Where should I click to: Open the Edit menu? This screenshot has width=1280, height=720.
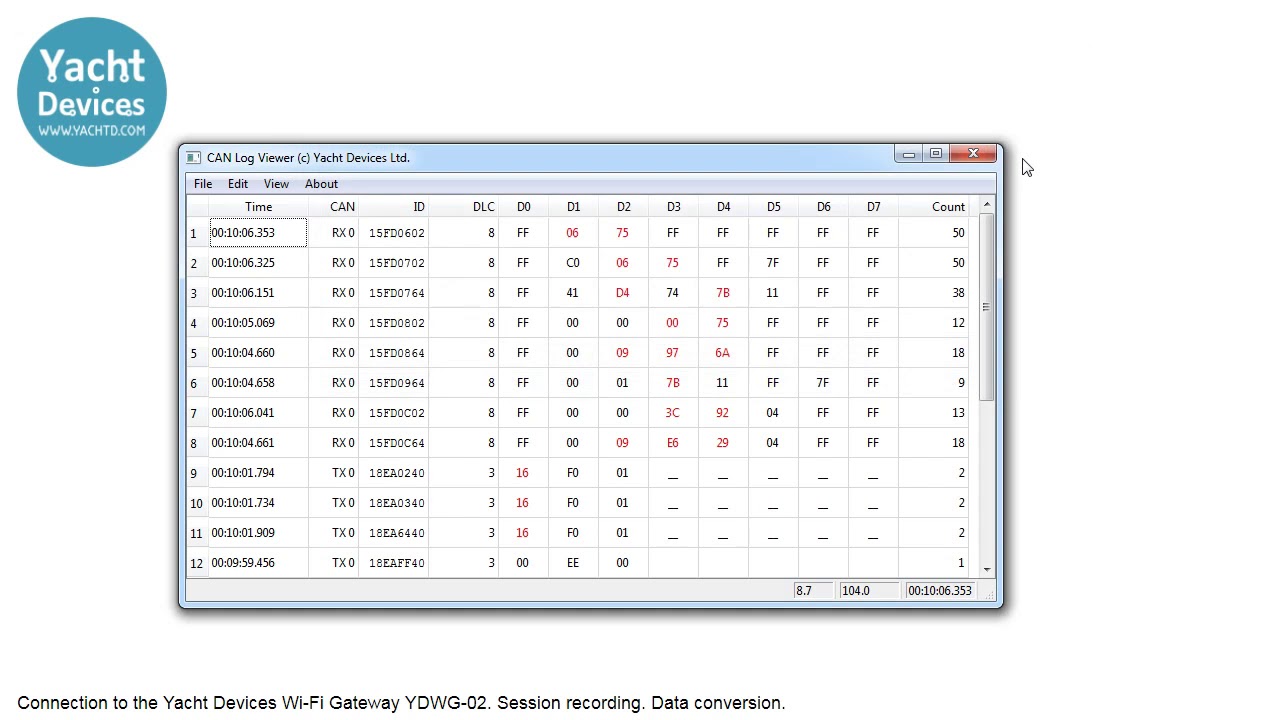pyautogui.click(x=238, y=184)
